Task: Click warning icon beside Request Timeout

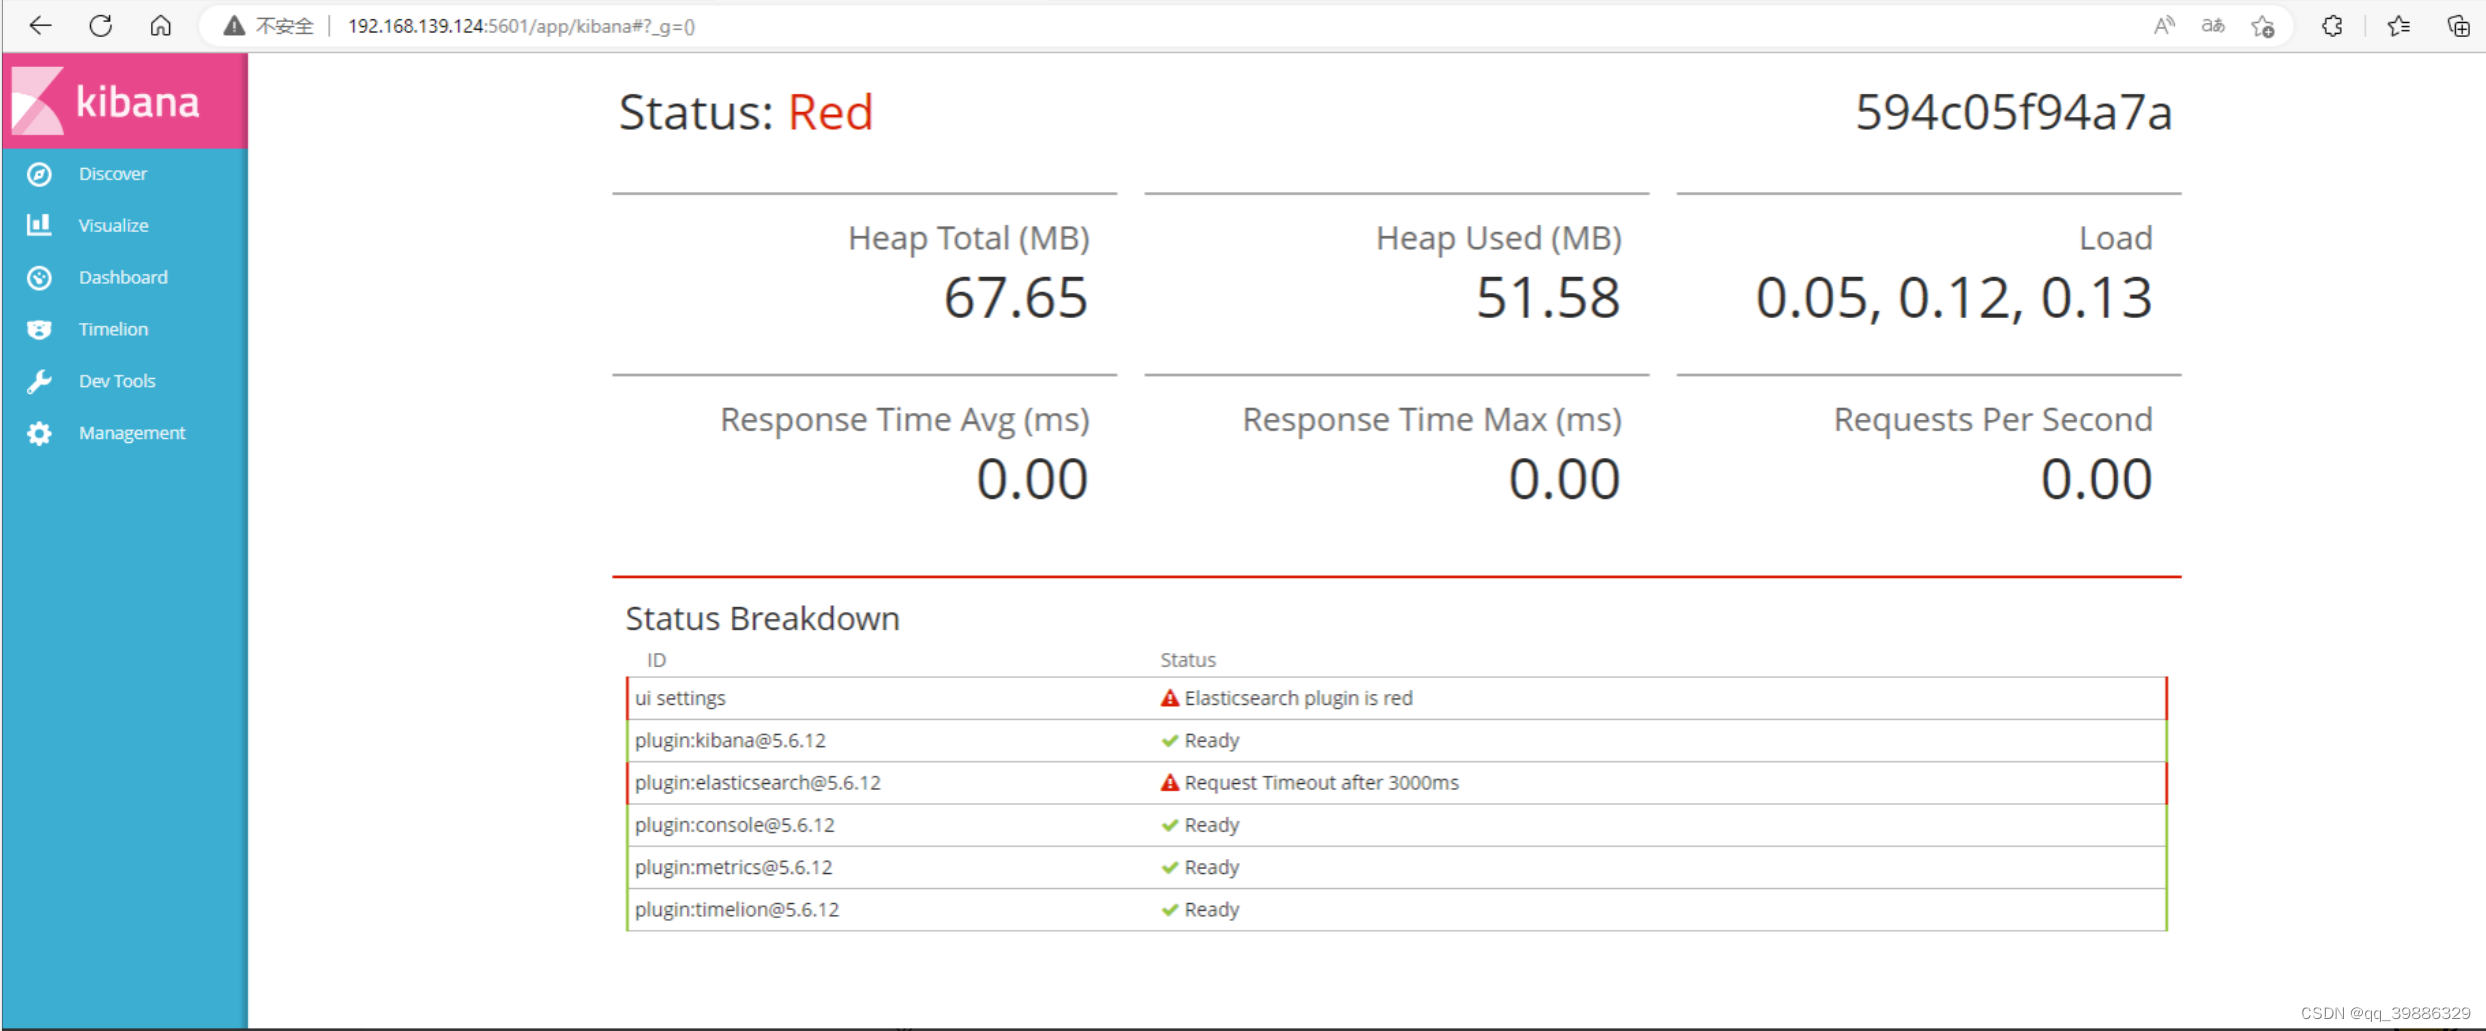Action: [x=1169, y=782]
